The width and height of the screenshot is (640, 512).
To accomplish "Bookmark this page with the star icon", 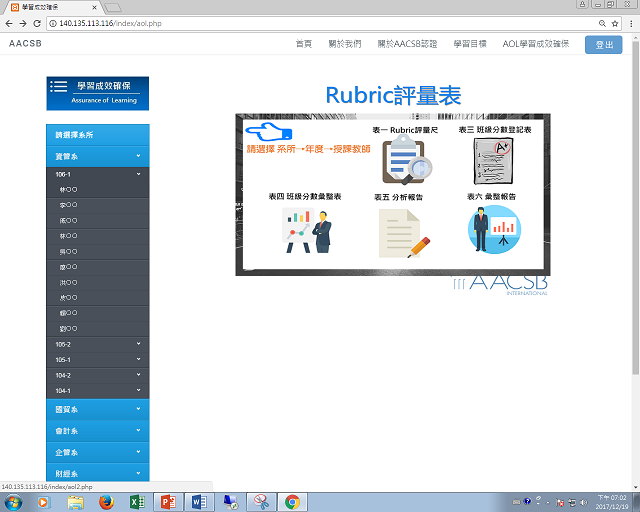I will pyautogui.click(x=615, y=24).
